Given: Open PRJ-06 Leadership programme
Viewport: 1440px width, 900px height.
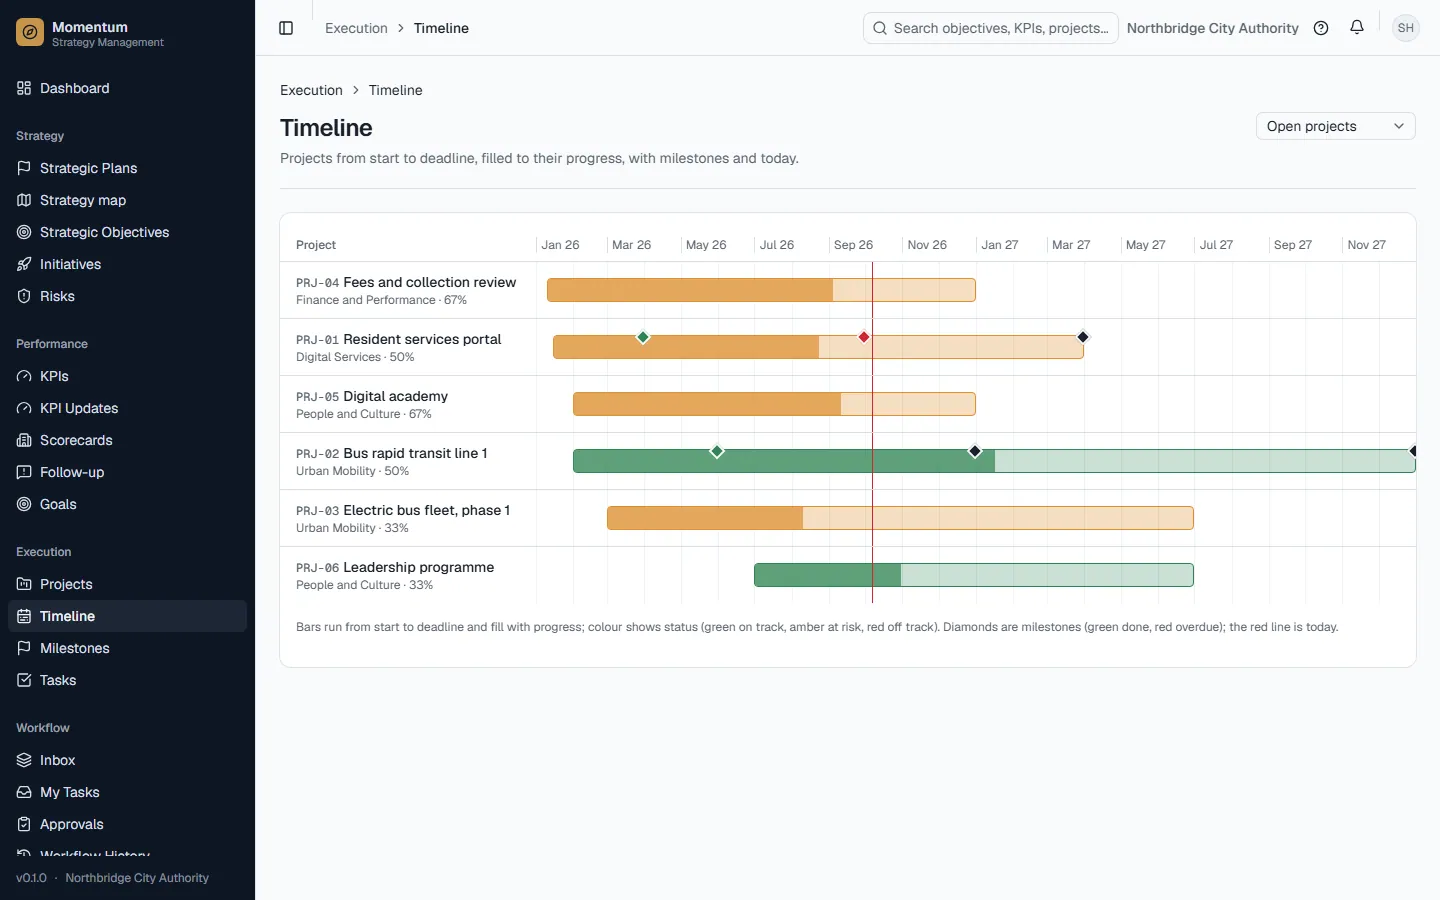Looking at the screenshot, I should pos(395,568).
